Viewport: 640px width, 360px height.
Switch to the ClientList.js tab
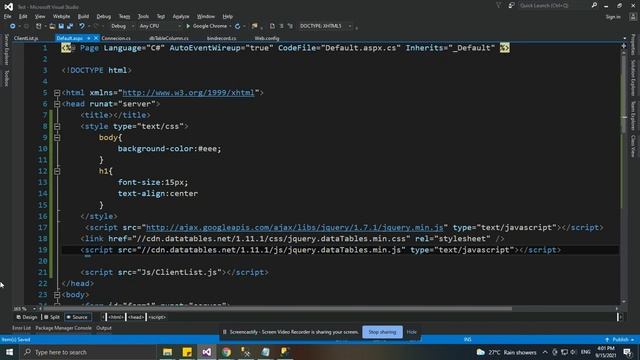(26, 38)
